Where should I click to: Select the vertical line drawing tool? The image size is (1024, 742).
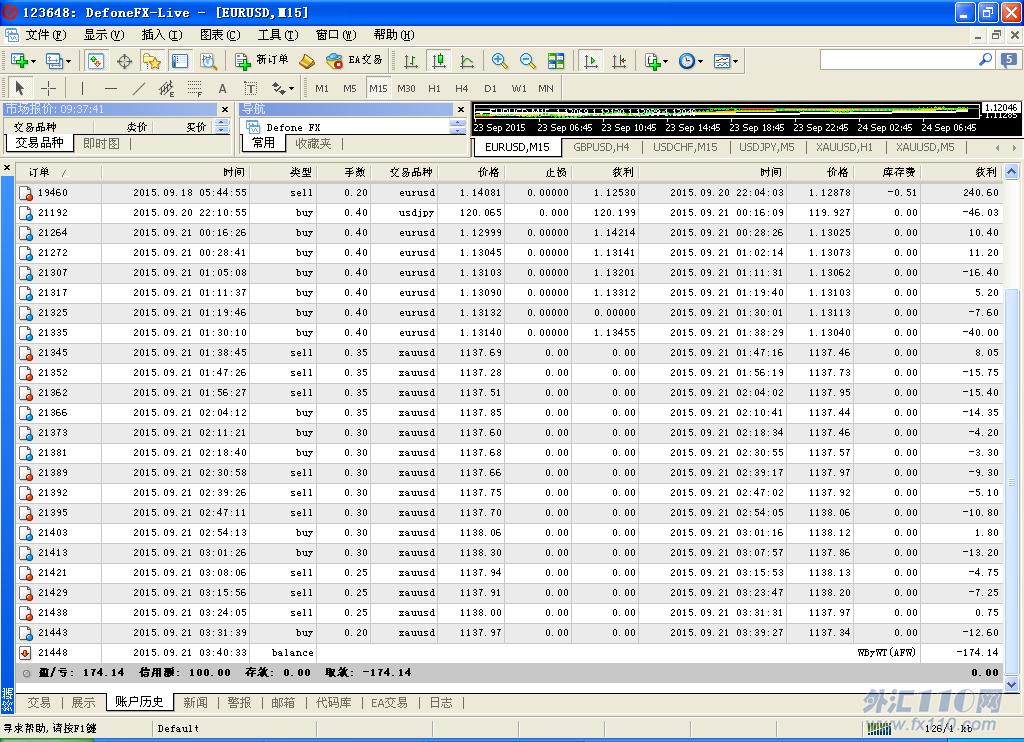[x=82, y=88]
